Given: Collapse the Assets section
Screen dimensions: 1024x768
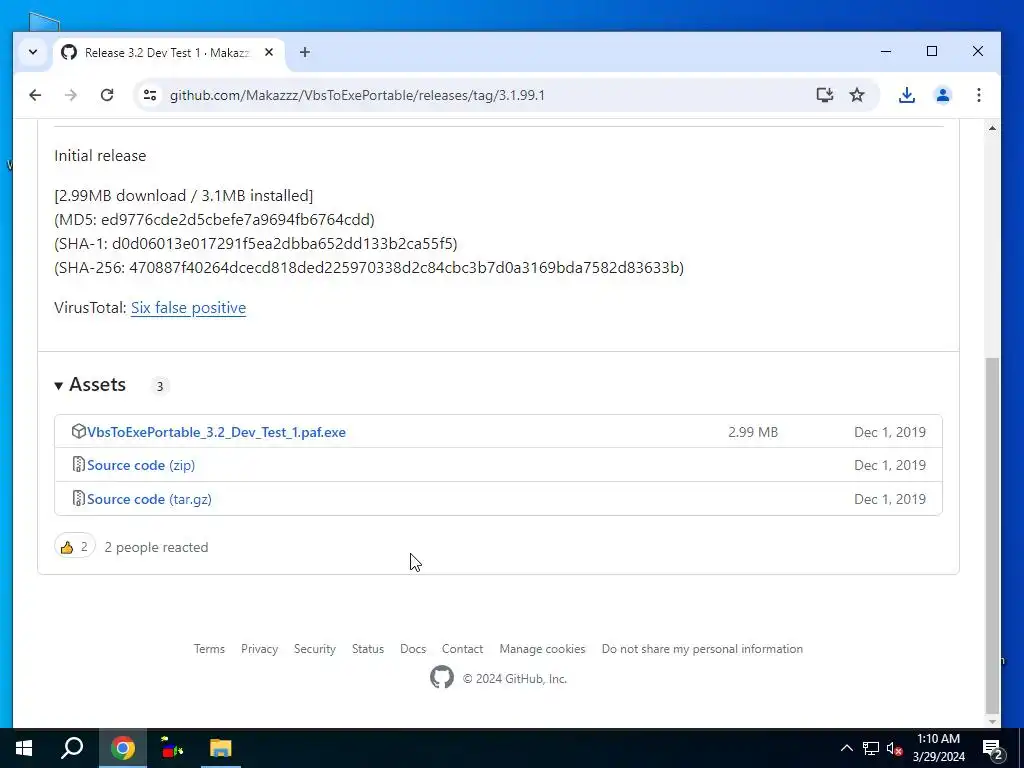Looking at the screenshot, I should pyautogui.click(x=90, y=385).
